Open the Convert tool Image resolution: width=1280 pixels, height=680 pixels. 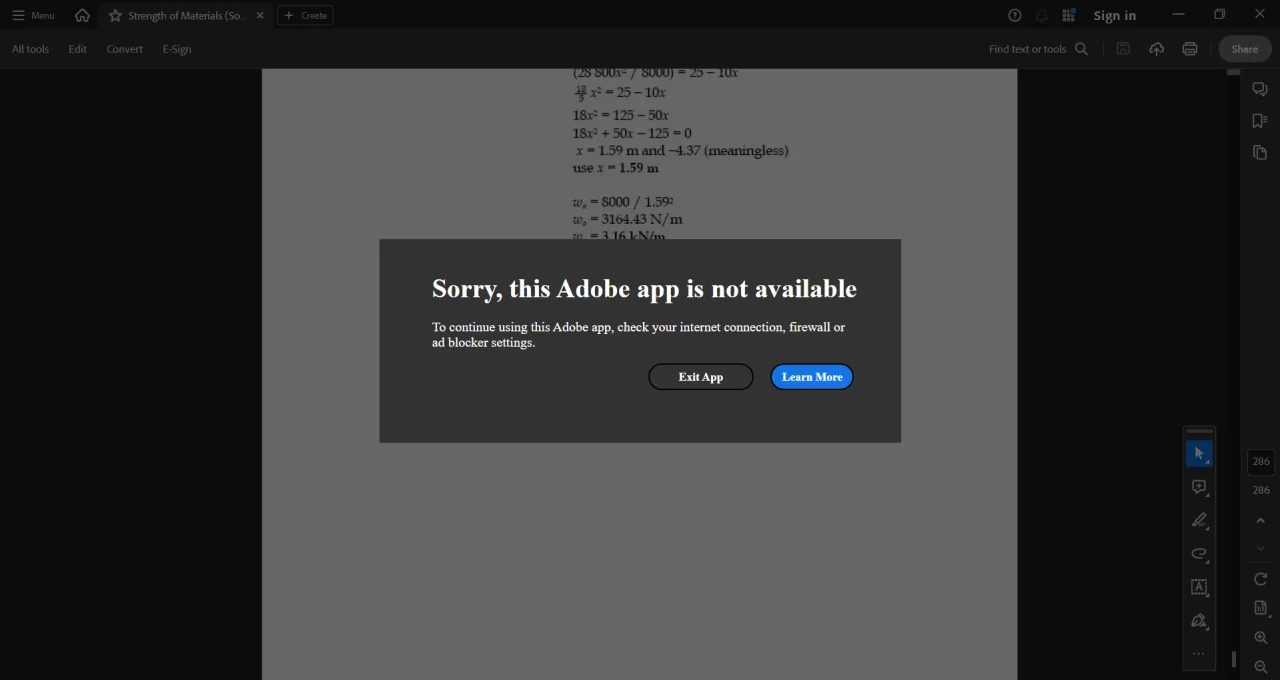[x=125, y=49]
